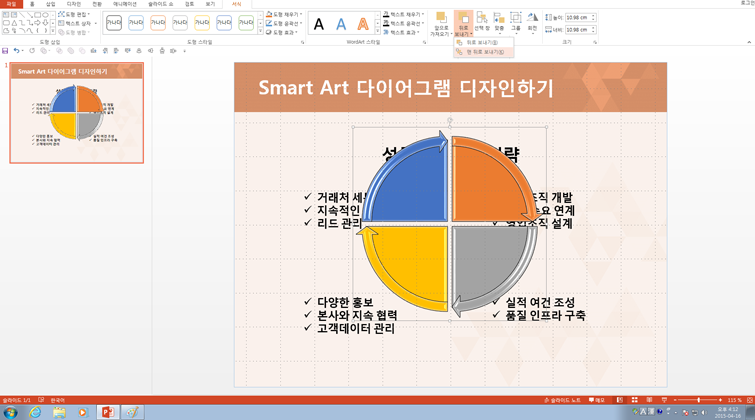755x420 pixels.
Task: Apply the orange outlined WordArt A style
Action: [363, 24]
